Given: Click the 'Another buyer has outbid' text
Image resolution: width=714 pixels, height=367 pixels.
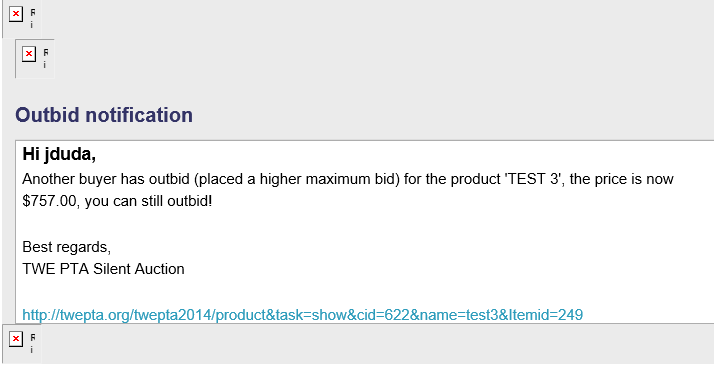Looking at the screenshot, I should tap(106, 179).
